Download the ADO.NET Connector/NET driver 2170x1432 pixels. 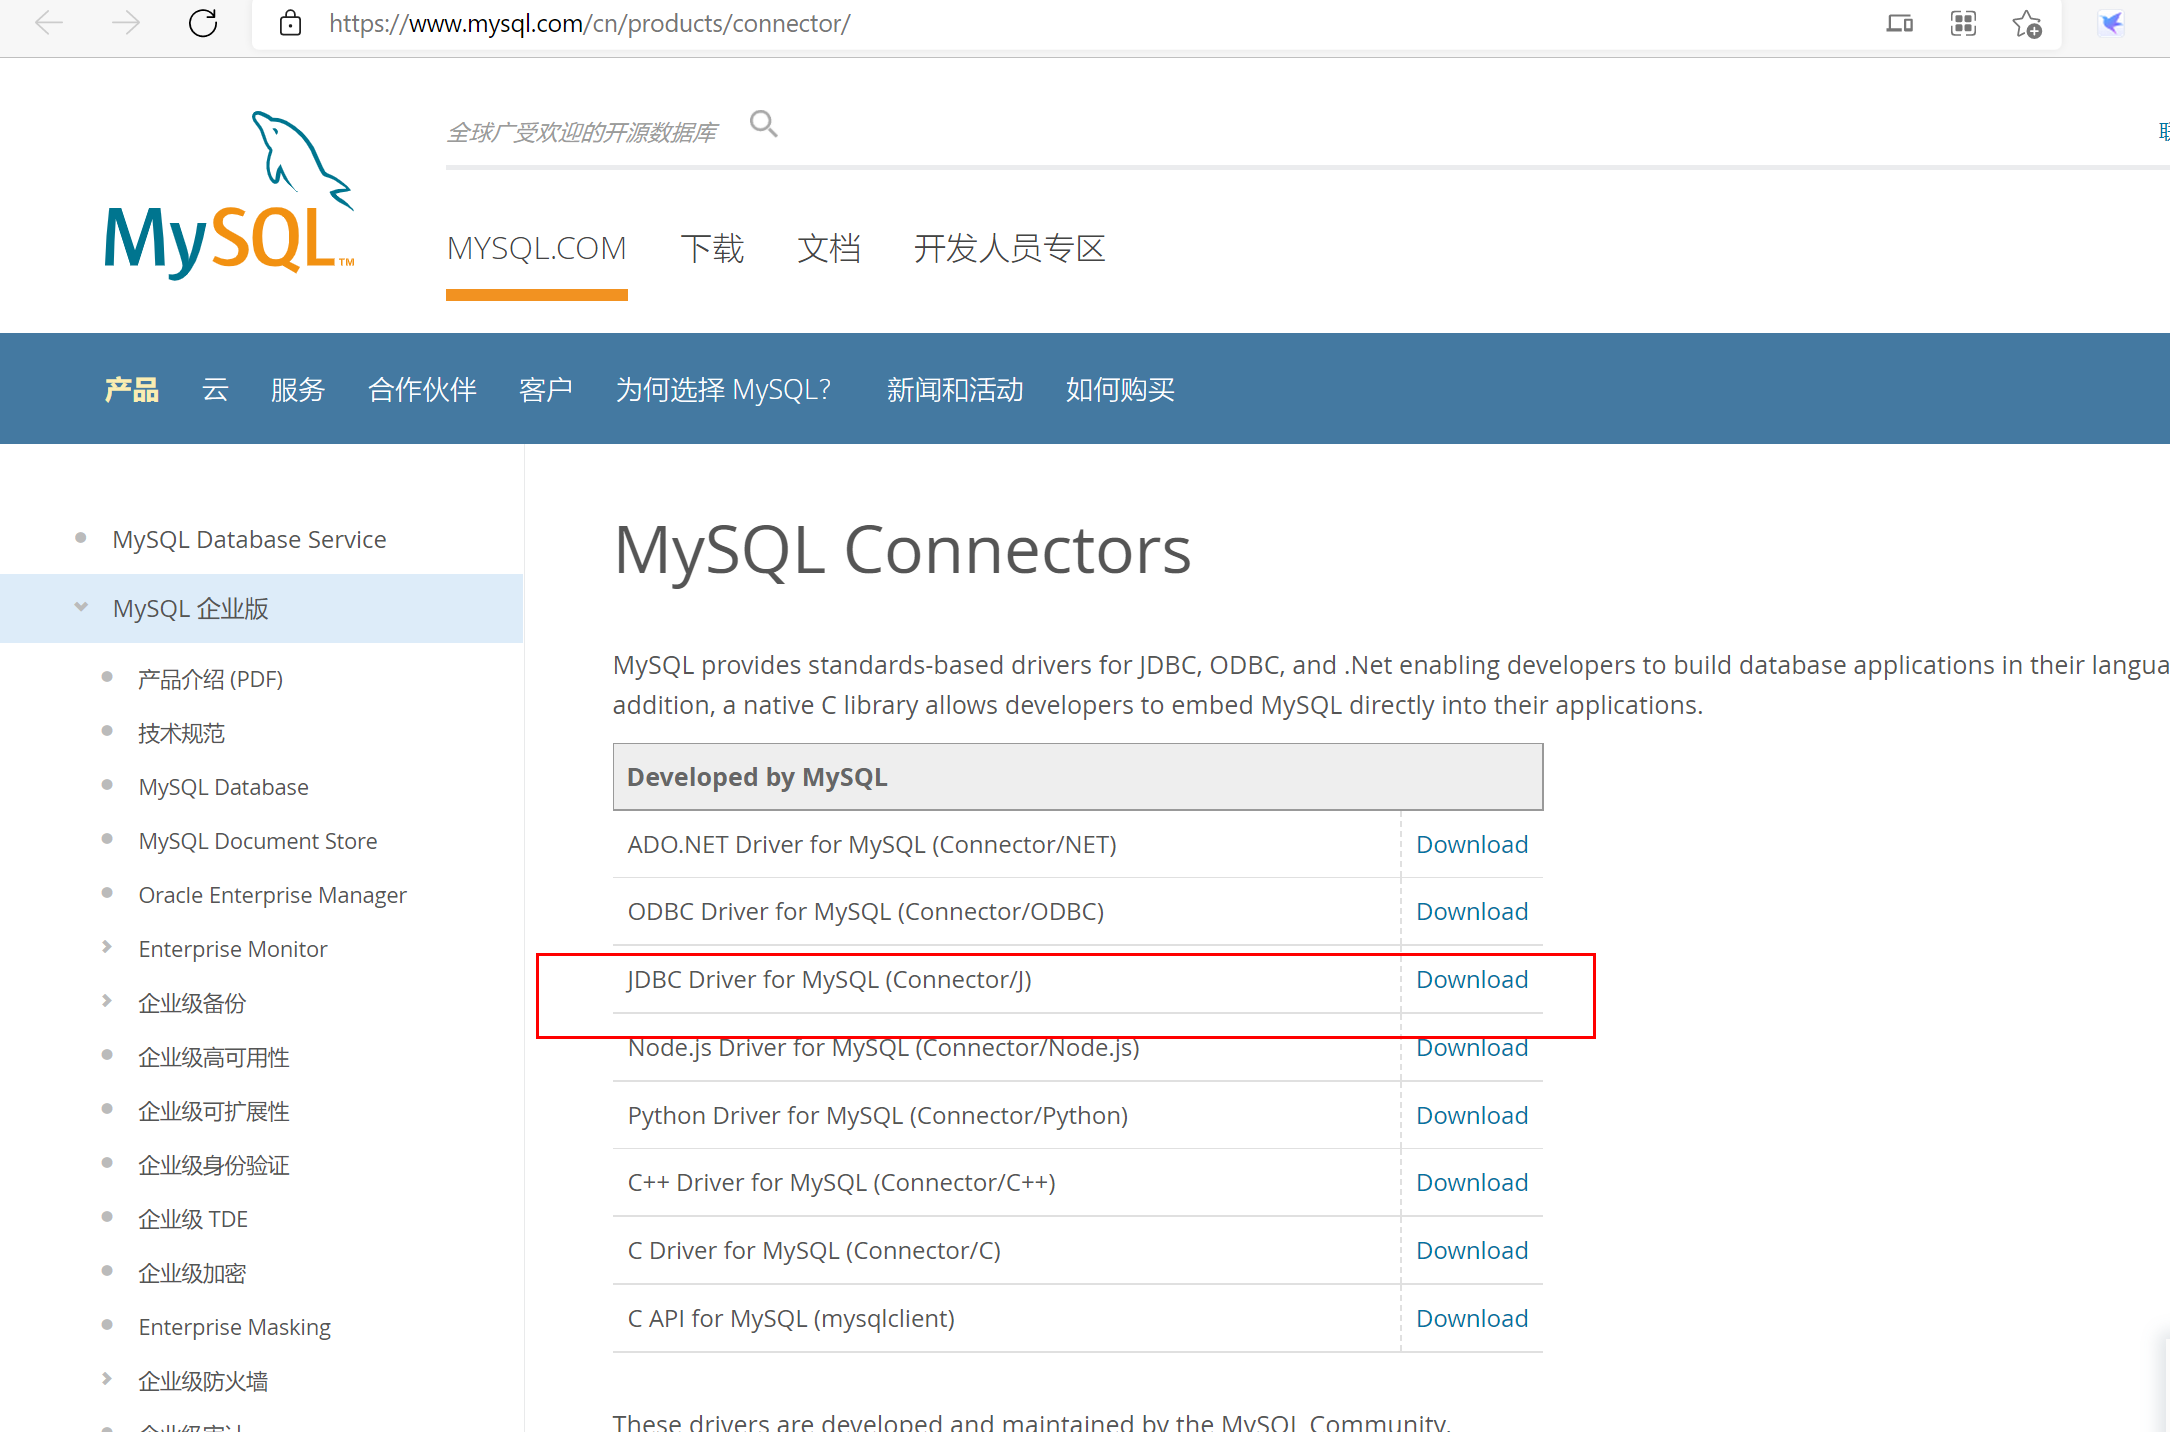[x=1472, y=844]
